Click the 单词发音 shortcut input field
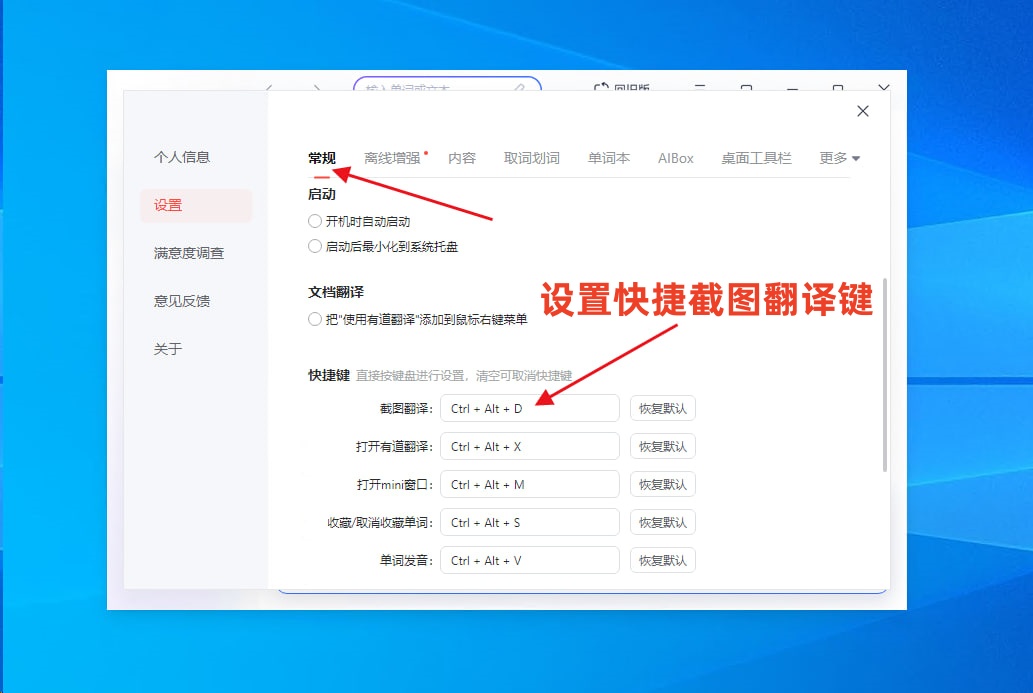The image size is (1033, 693). click(x=529, y=561)
